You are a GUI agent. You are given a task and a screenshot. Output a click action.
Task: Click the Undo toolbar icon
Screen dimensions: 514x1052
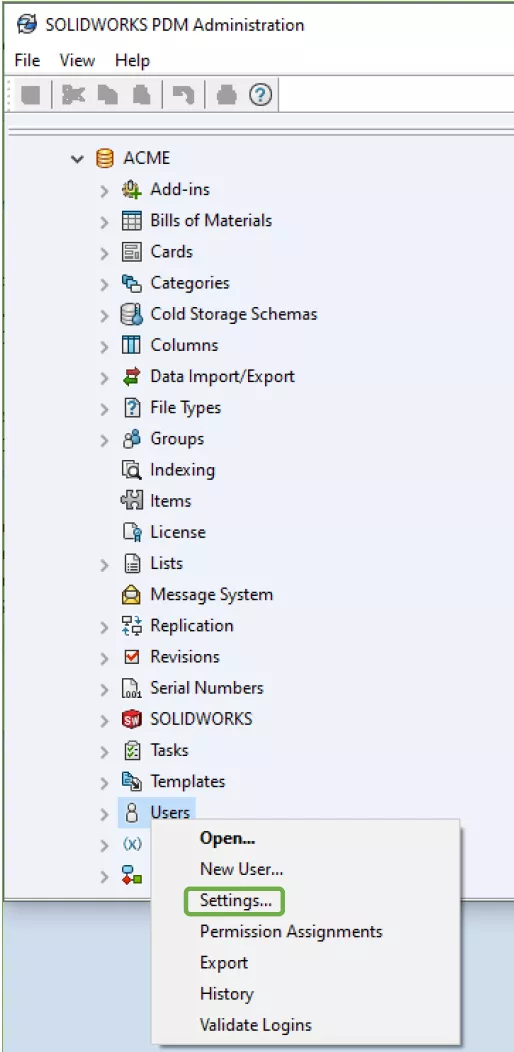[x=183, y=95]
